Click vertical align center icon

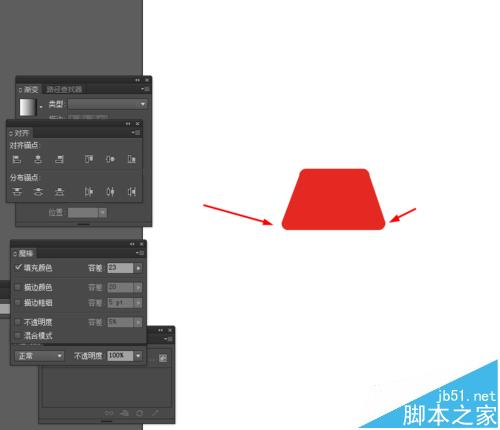point(110,159)
